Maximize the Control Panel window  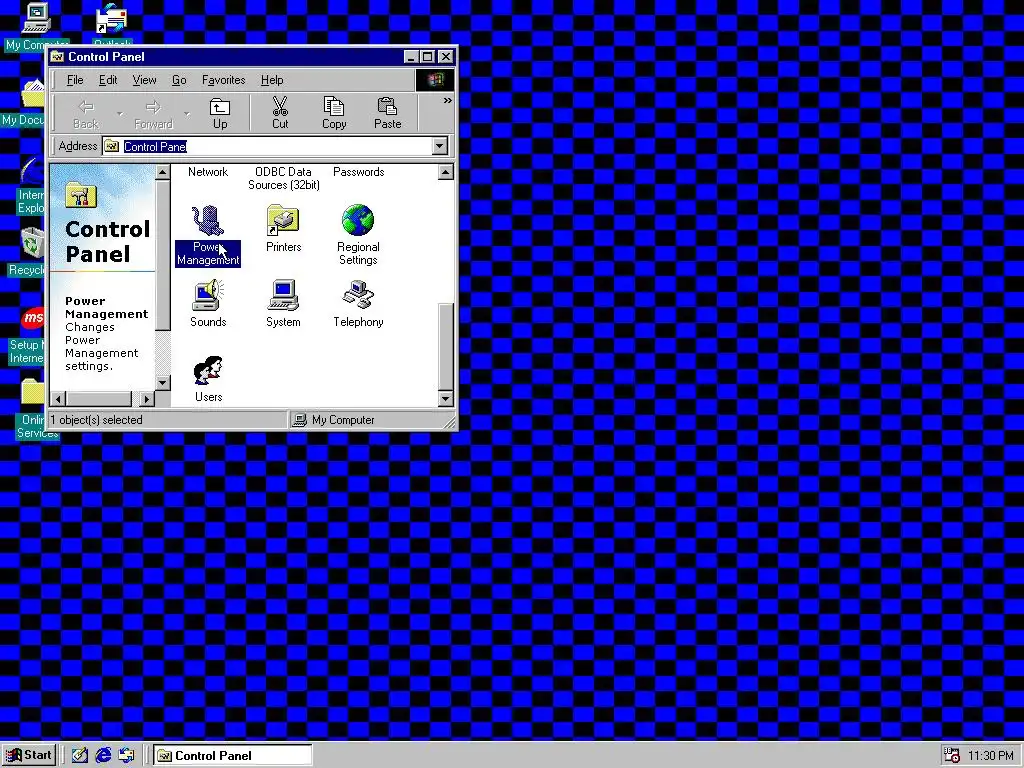click(x=427, y=57)
